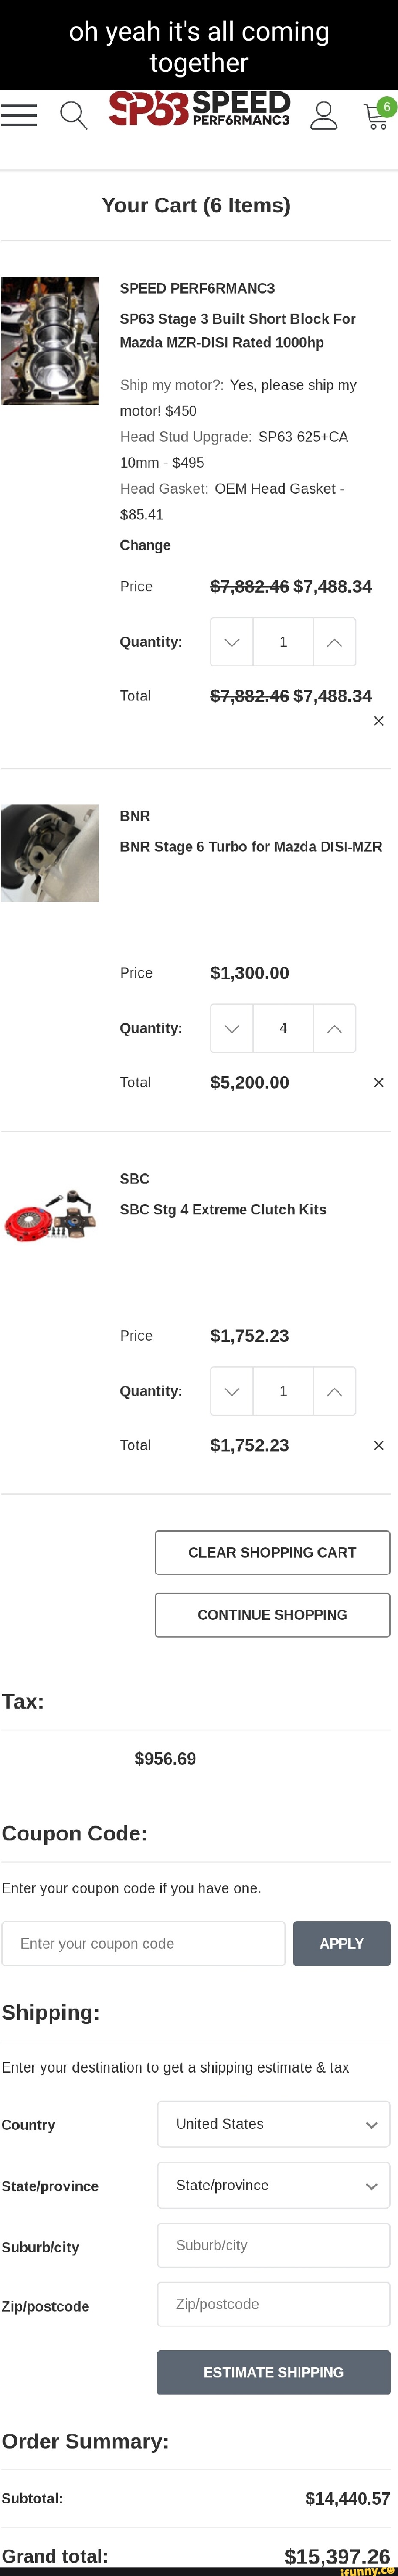The width and height of the screenshot is (398, 2576).
Task: Click the Change link on the short block options
Action: click(x=146, y=545)
